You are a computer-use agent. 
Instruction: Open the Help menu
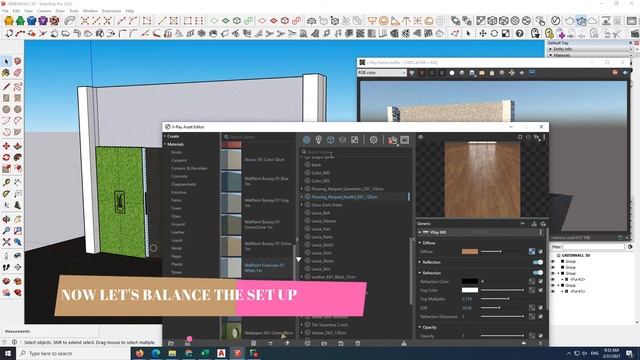(x=130, y=11)
